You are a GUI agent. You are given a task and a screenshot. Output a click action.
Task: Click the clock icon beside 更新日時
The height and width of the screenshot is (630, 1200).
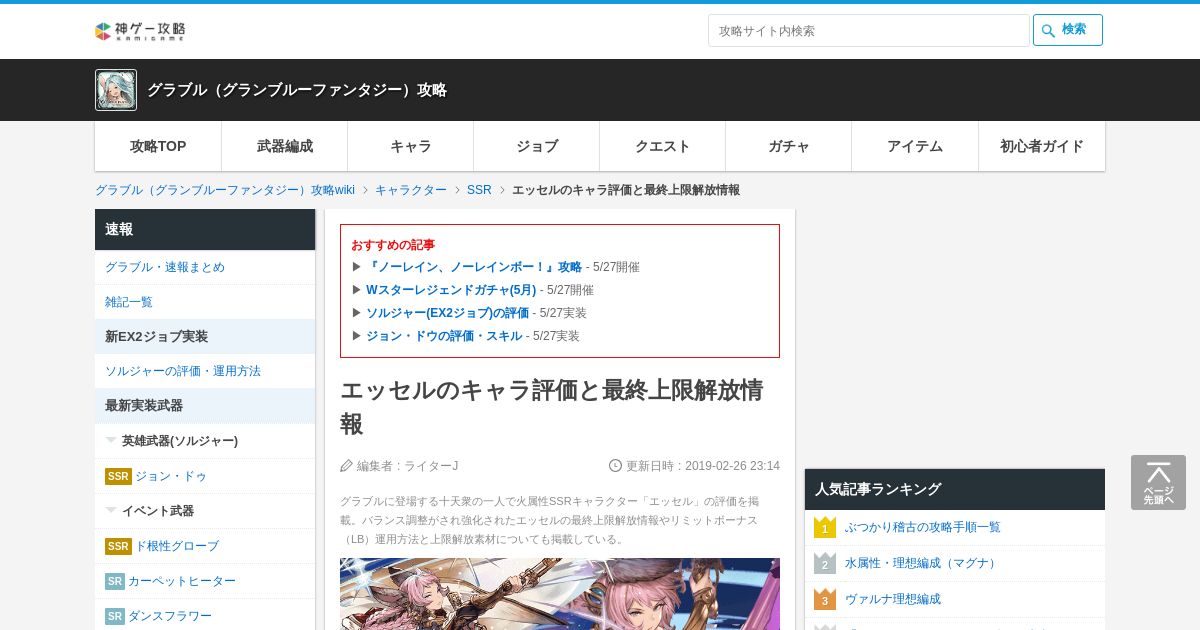click(615, 466)
